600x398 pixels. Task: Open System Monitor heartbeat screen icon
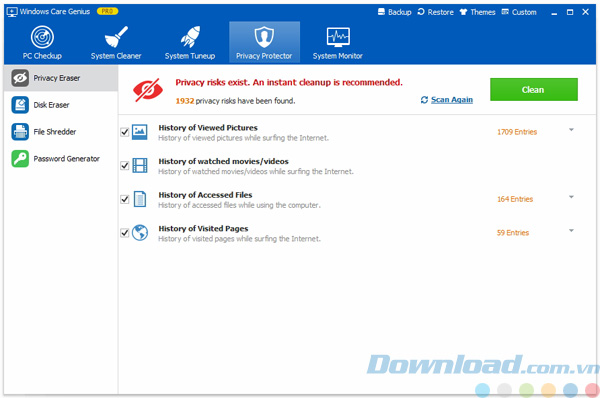coord(338,37)
